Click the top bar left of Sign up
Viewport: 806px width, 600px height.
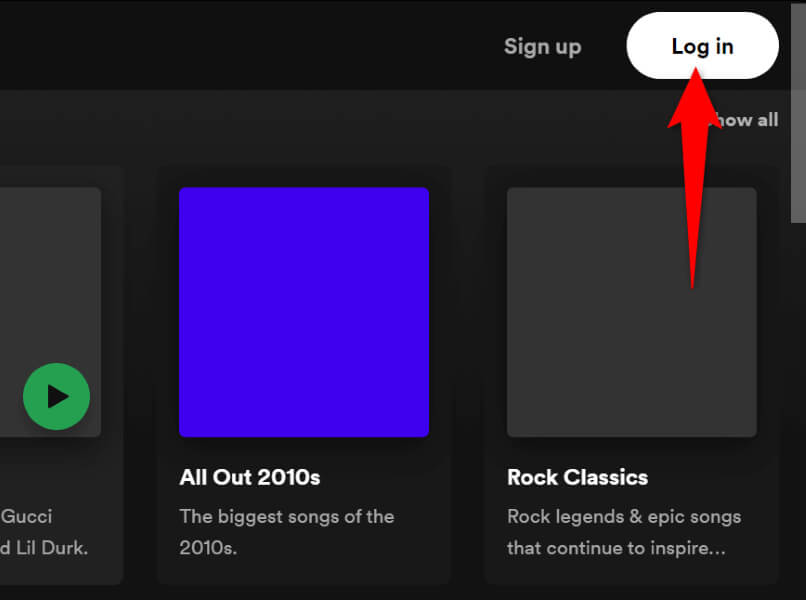tap(250, 46)
